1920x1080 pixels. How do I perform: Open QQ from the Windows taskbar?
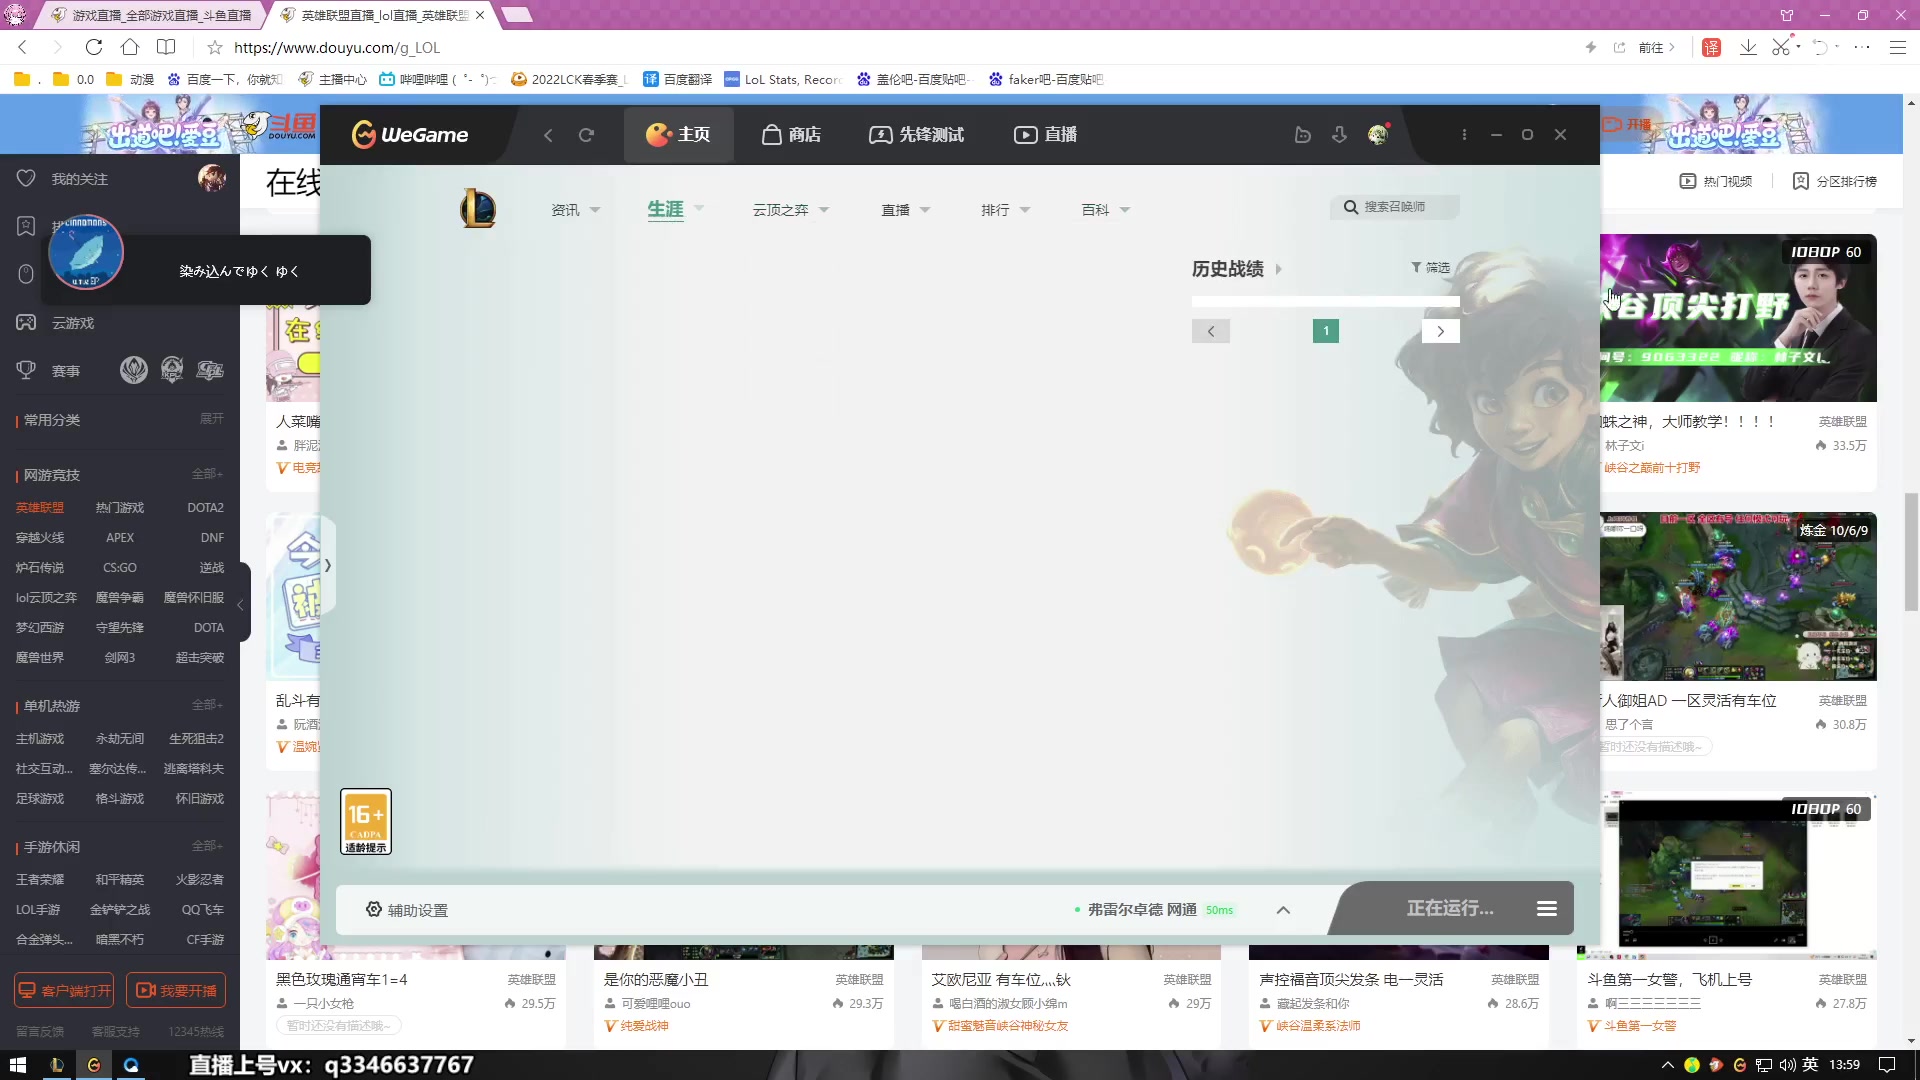[131, 1064]
